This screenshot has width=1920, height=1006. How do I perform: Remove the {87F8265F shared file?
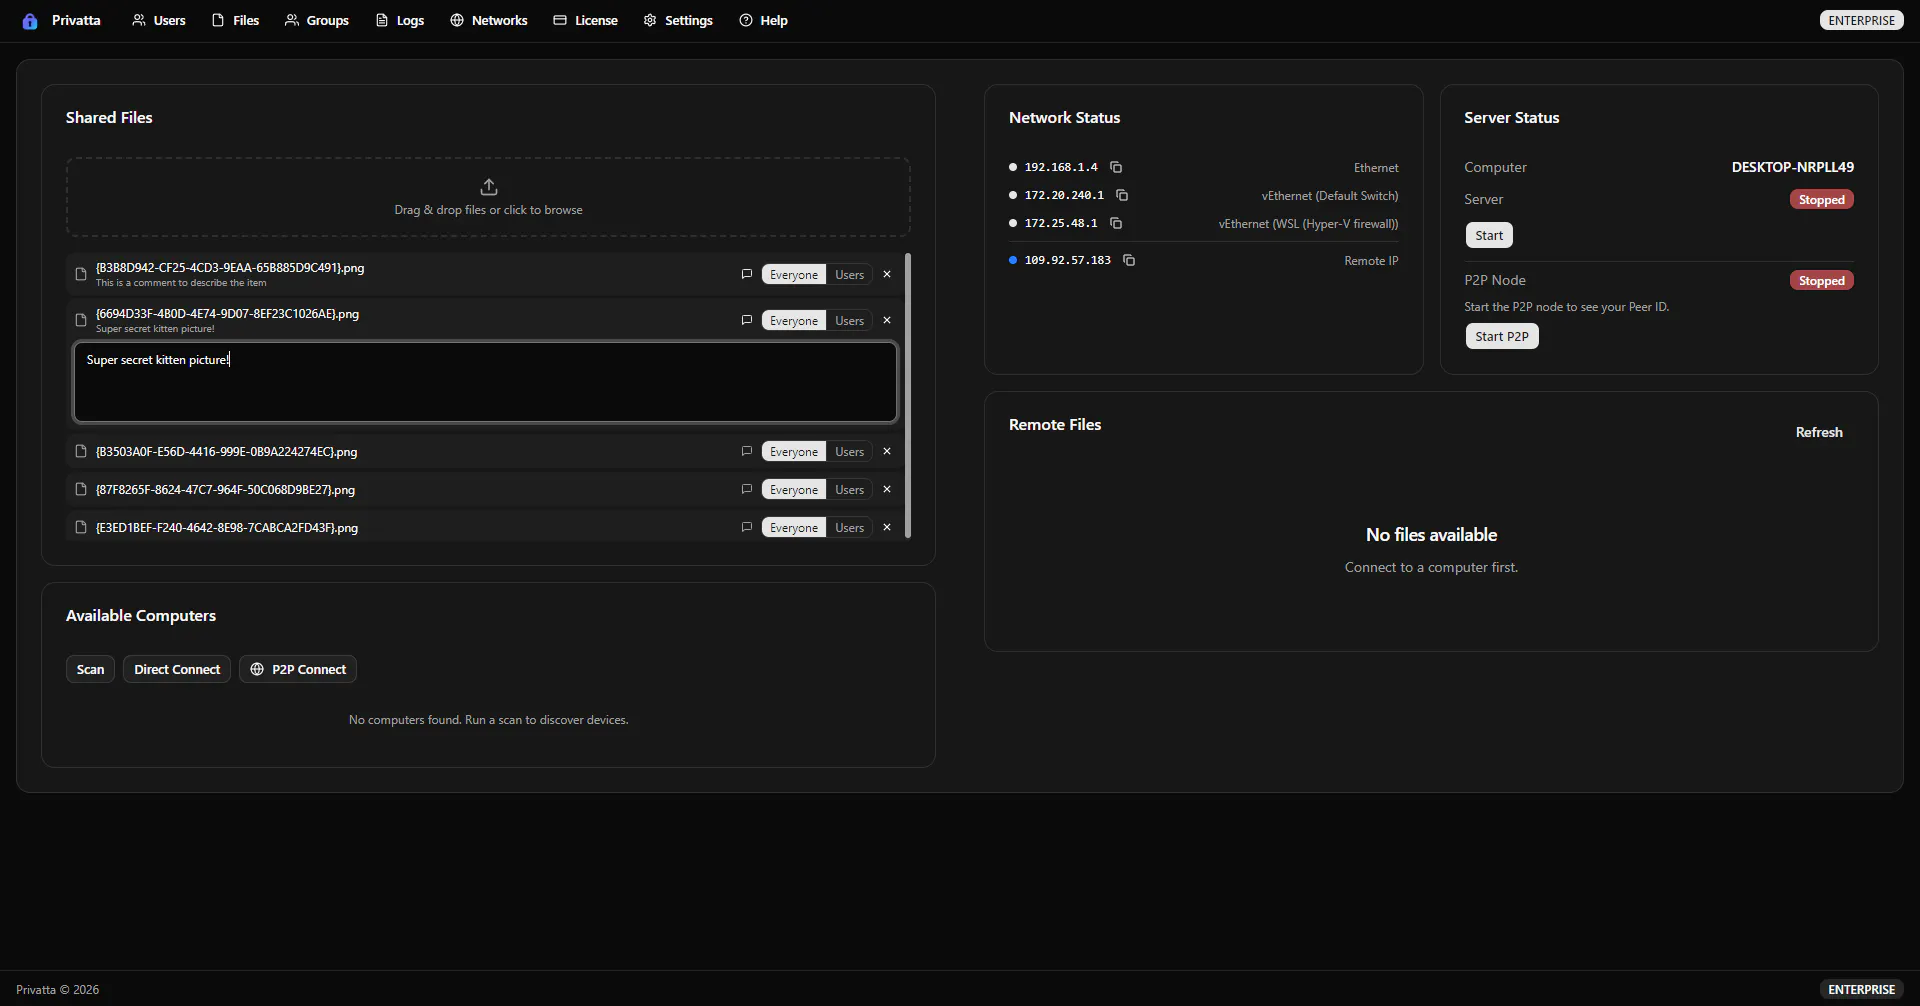point(887,489)
